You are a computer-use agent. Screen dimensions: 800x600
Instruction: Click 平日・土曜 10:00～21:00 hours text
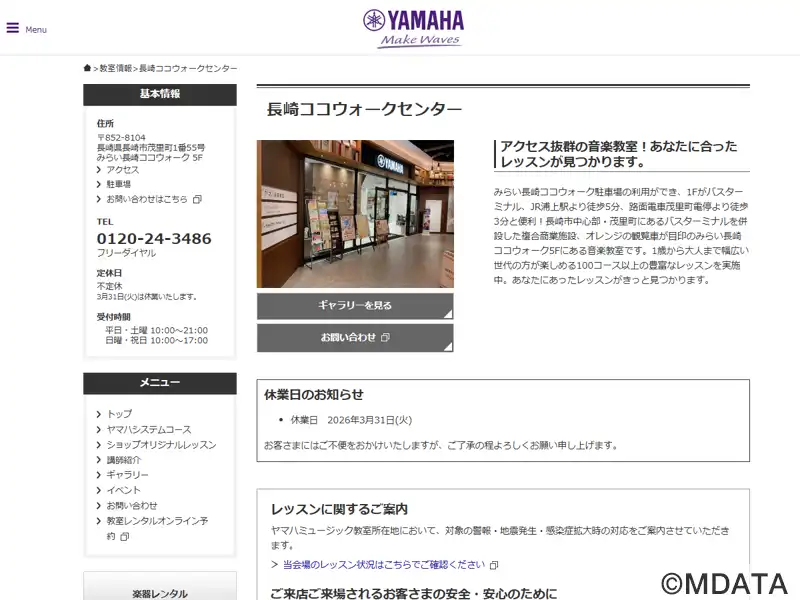click(x=157, y=330)
